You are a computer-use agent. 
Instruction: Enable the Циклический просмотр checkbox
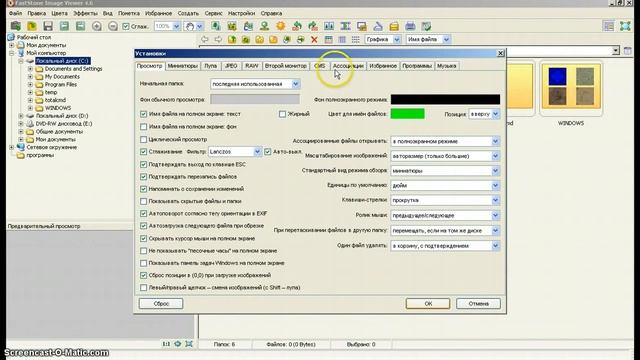(143, 140)
